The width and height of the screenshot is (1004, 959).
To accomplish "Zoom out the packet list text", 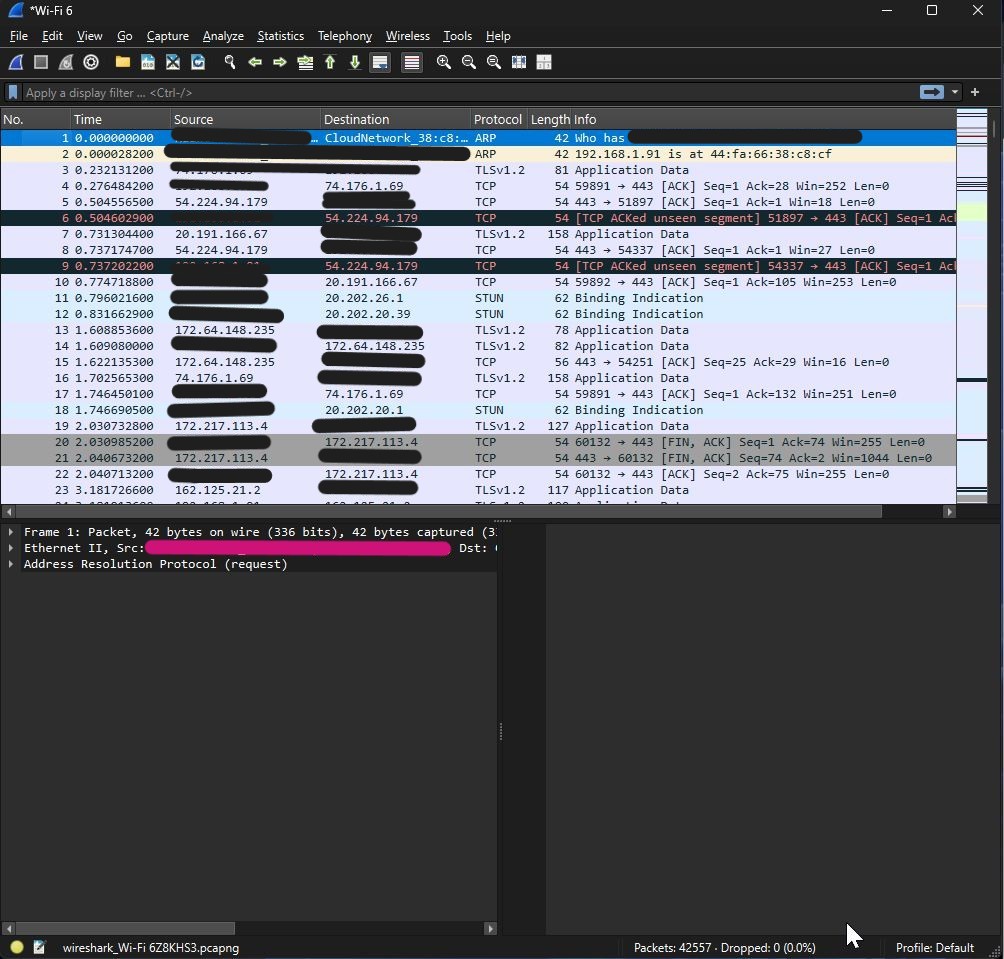I will [x=469, y=62].
